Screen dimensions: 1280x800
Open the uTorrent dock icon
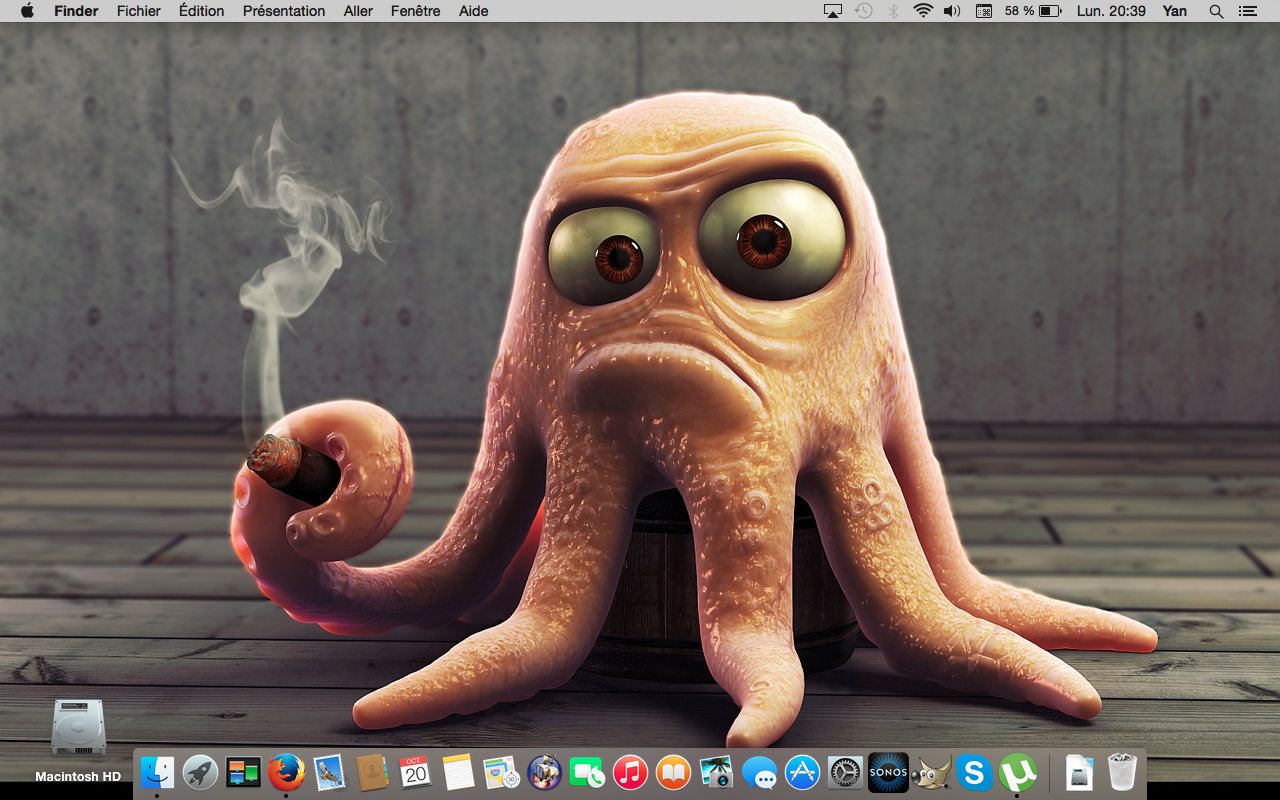pos(1017,772)
